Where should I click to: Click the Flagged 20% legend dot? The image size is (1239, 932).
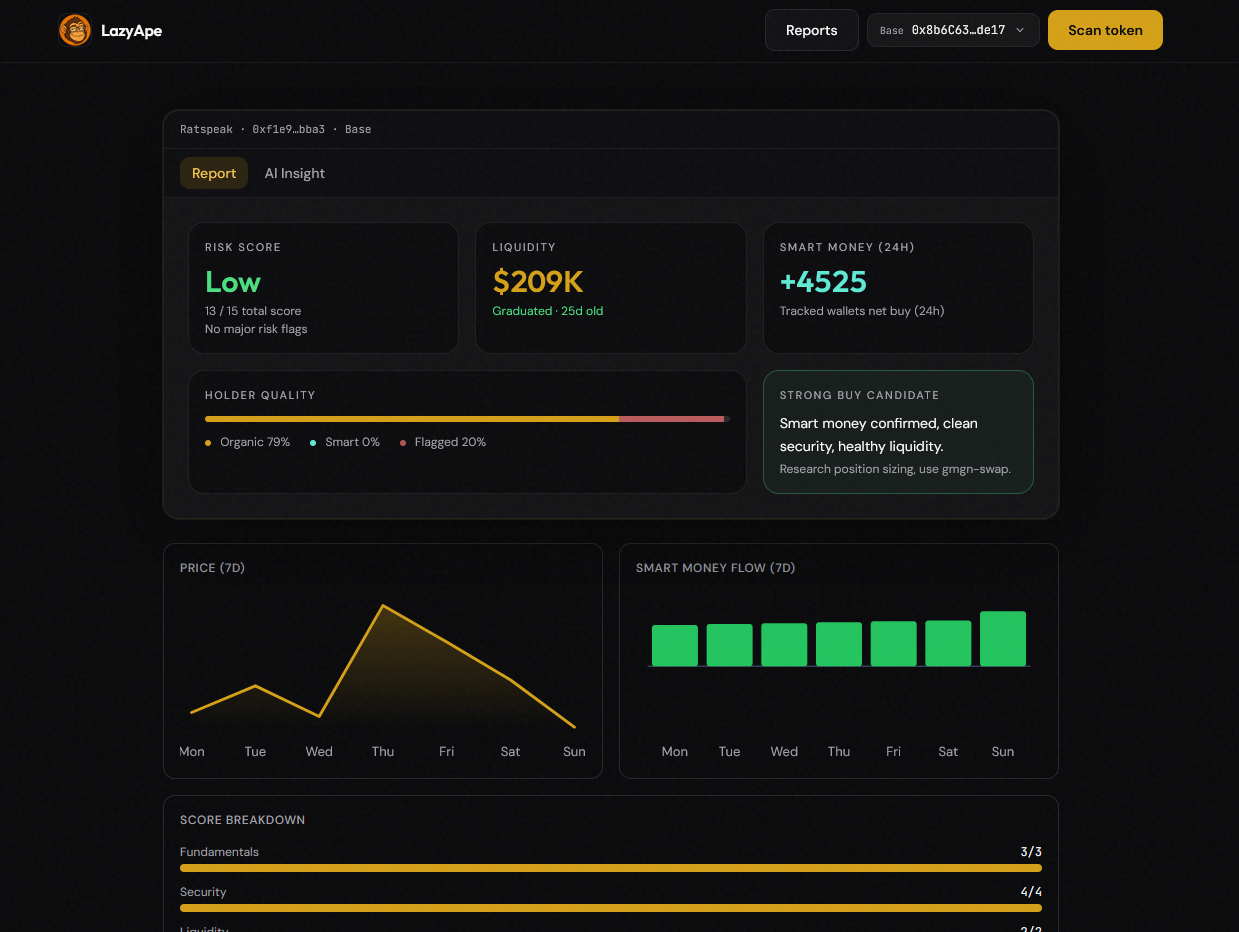click(x=403, y=443)
